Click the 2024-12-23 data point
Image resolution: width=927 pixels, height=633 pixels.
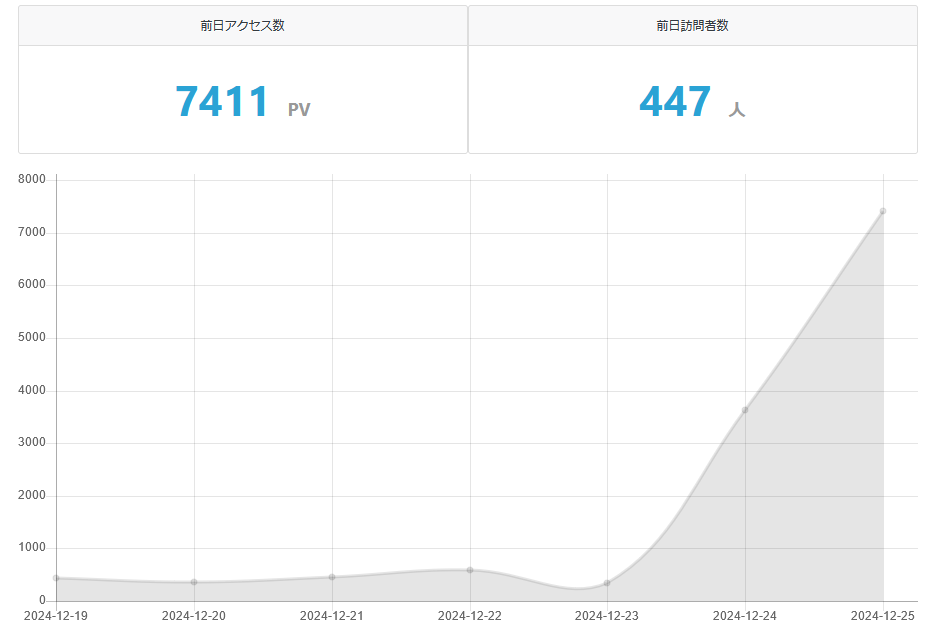607,583
